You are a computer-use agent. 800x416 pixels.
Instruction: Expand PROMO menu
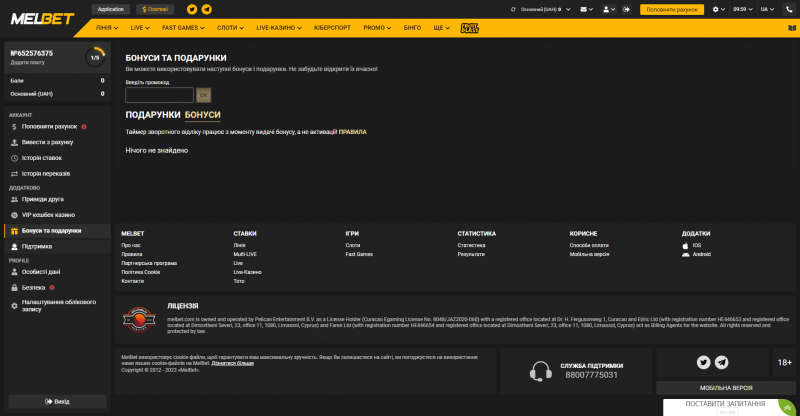377,28
